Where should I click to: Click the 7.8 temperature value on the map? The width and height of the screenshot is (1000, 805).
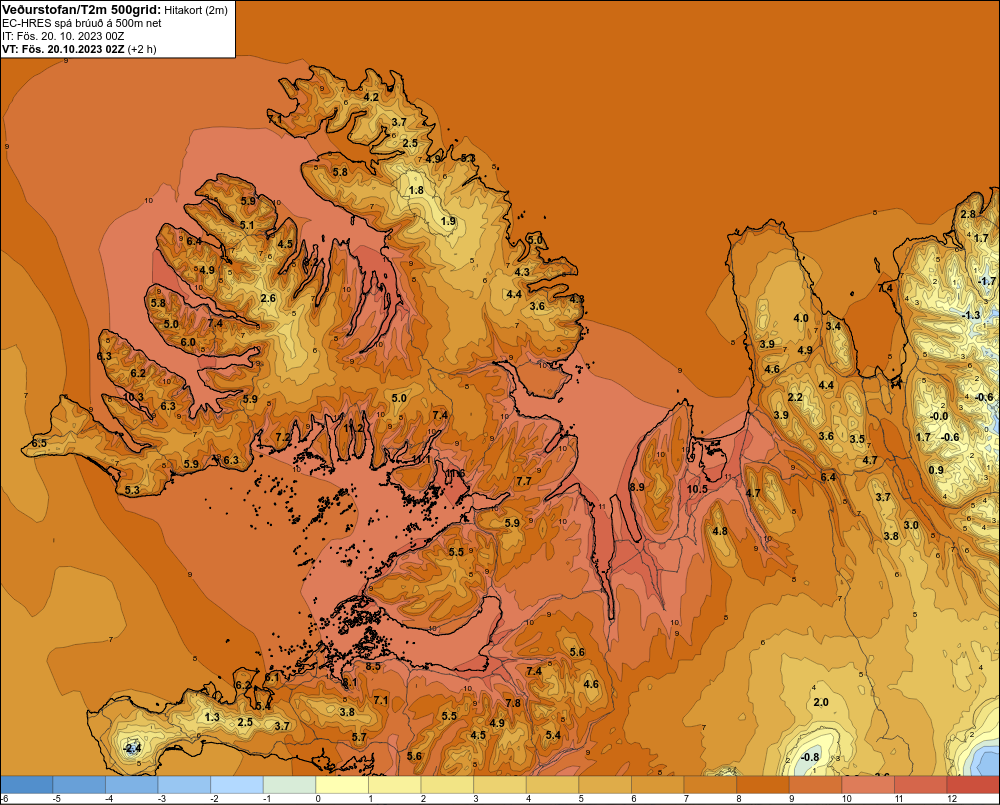point(513,703)
